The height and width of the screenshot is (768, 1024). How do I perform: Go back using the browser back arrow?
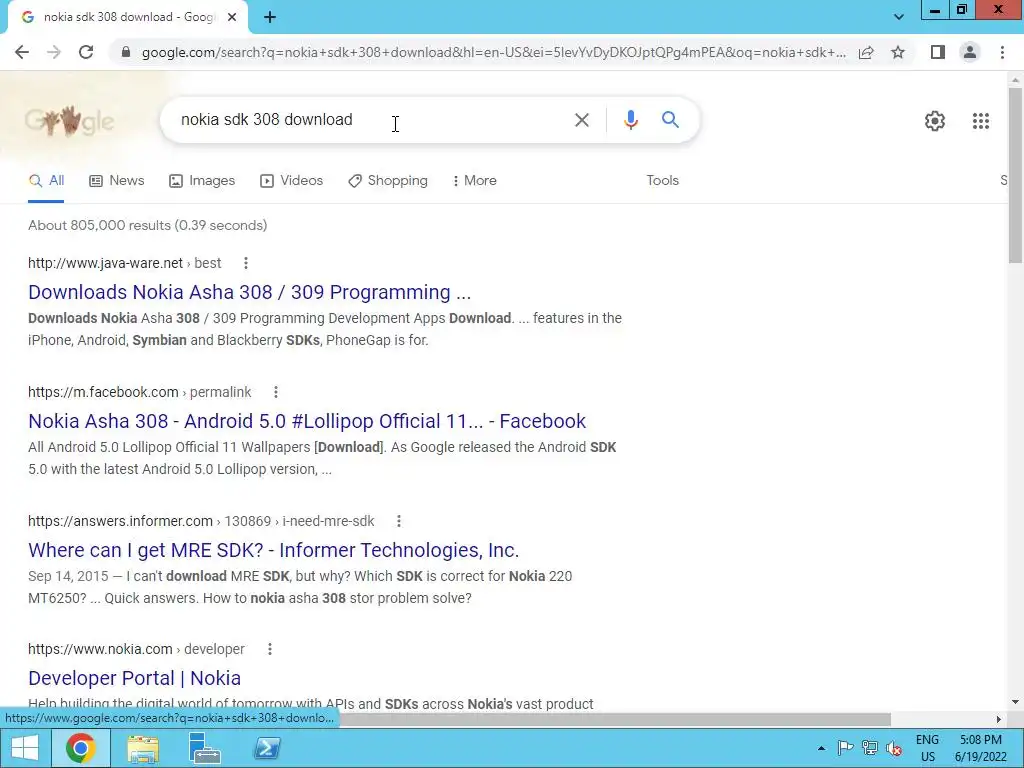pyautogui.click(x=22, y=52)
